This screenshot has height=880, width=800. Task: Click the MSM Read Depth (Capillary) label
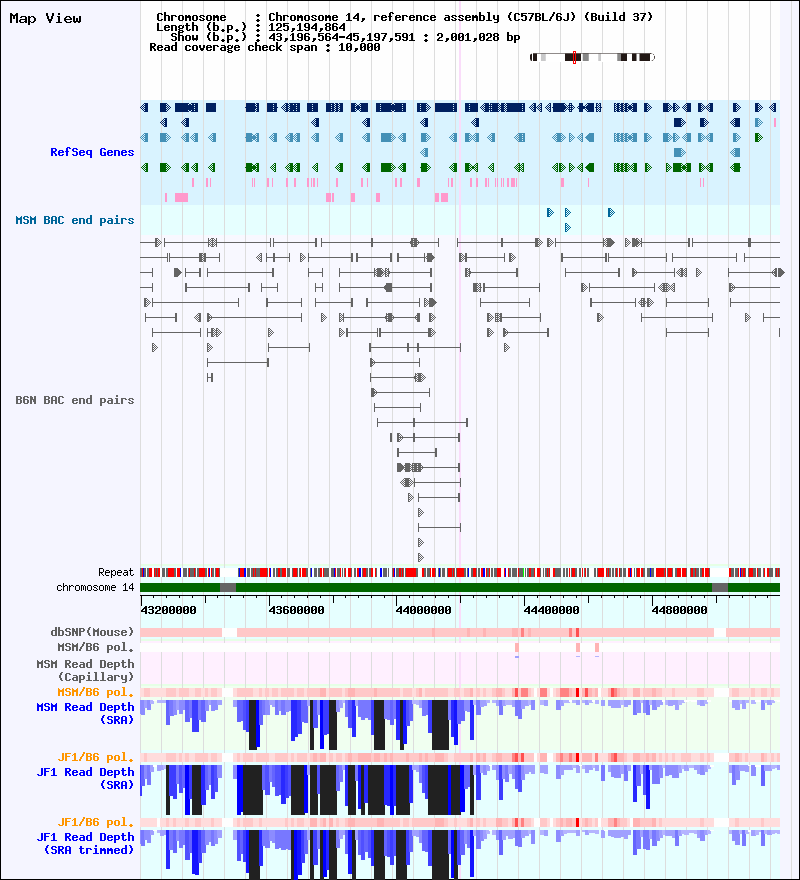pos(85,671)
